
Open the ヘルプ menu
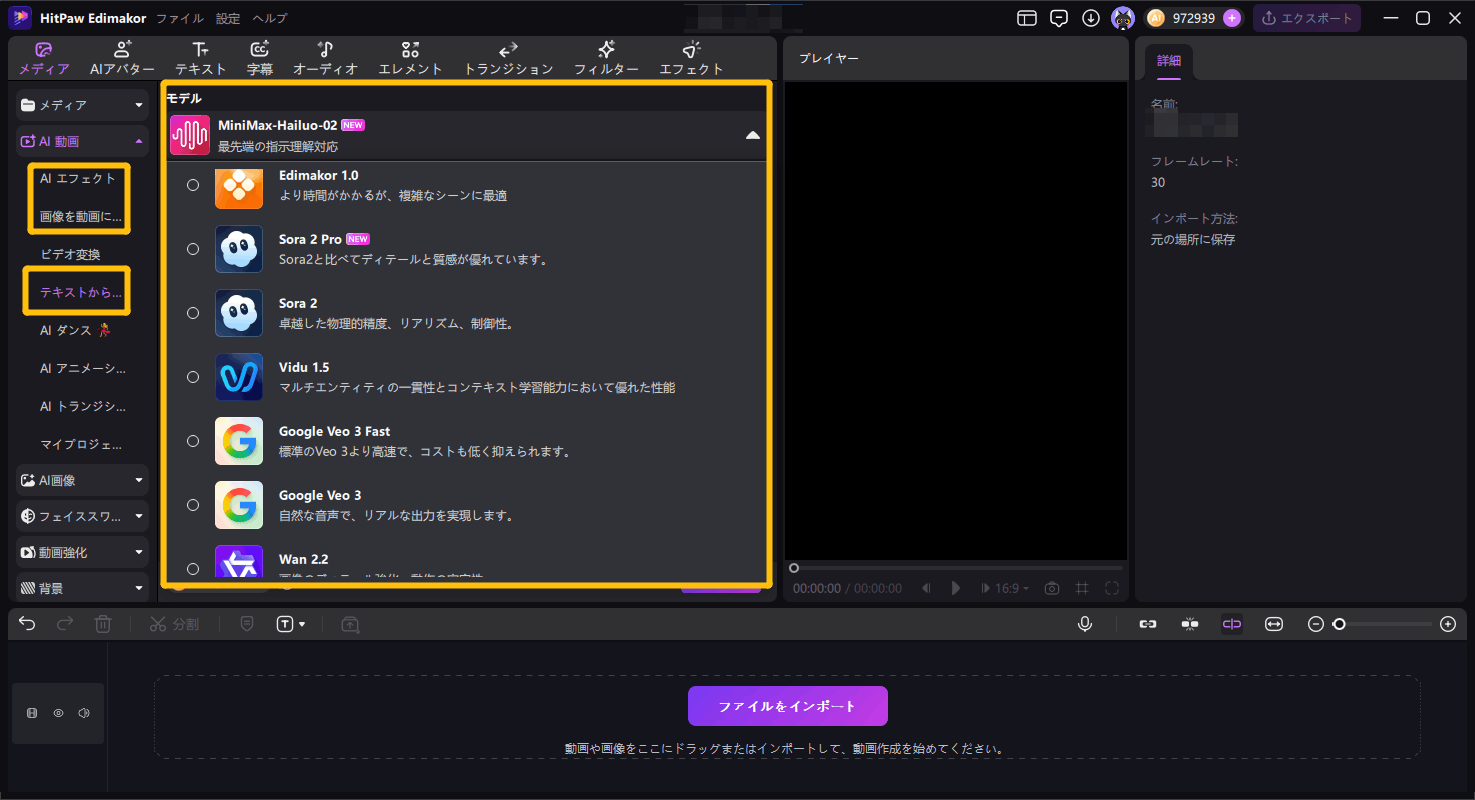[269, 18]
